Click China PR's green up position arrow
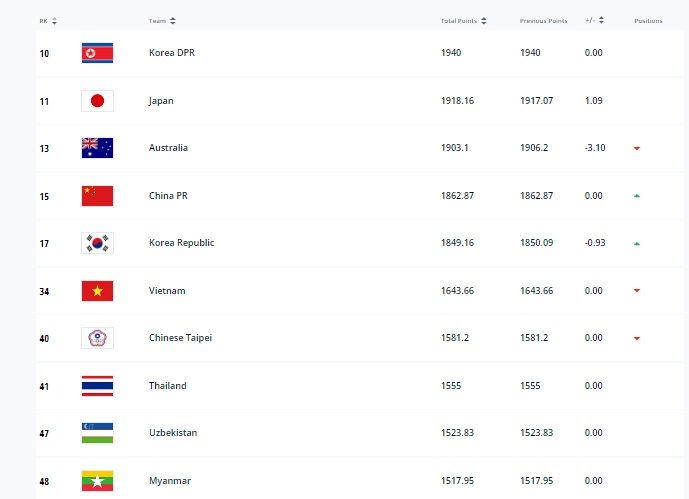 point(636,196)
